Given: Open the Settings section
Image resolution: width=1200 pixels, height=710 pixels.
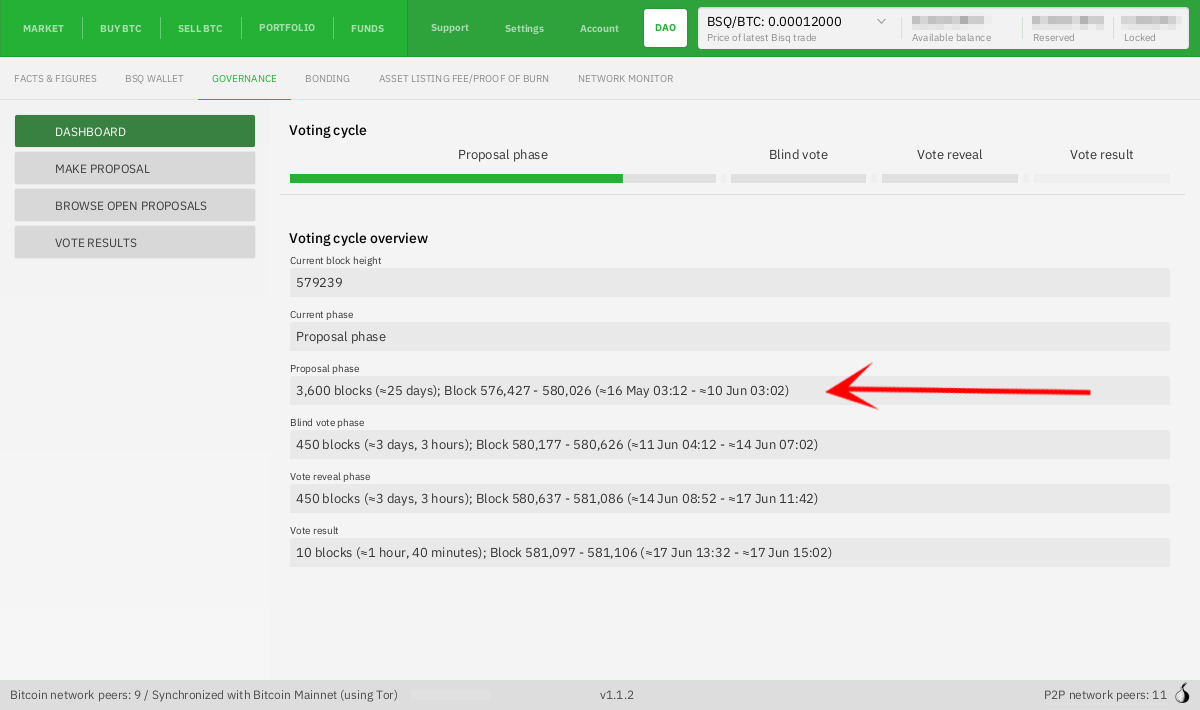Looking at the screenshot, I should tap(524, 28).
